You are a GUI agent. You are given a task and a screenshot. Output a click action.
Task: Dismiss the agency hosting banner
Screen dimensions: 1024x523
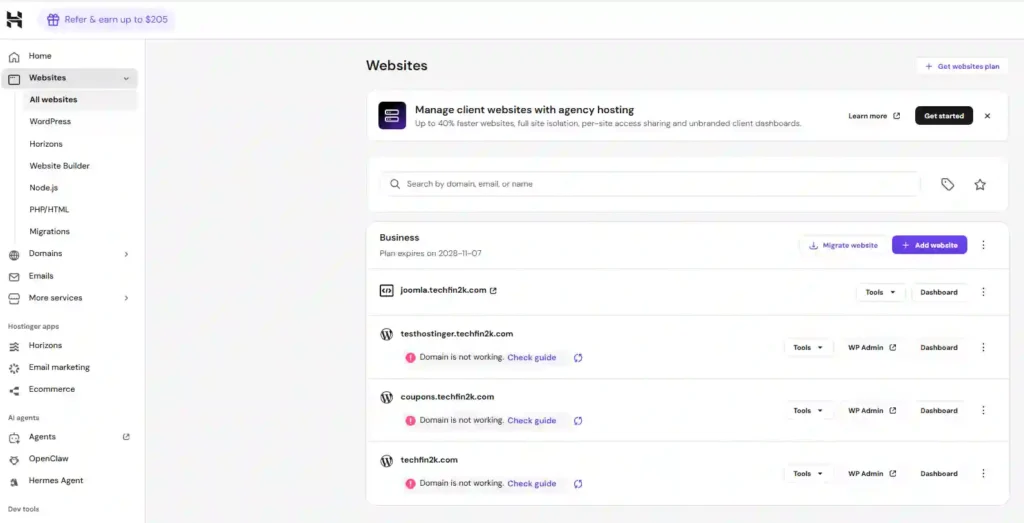coord(987,116)
